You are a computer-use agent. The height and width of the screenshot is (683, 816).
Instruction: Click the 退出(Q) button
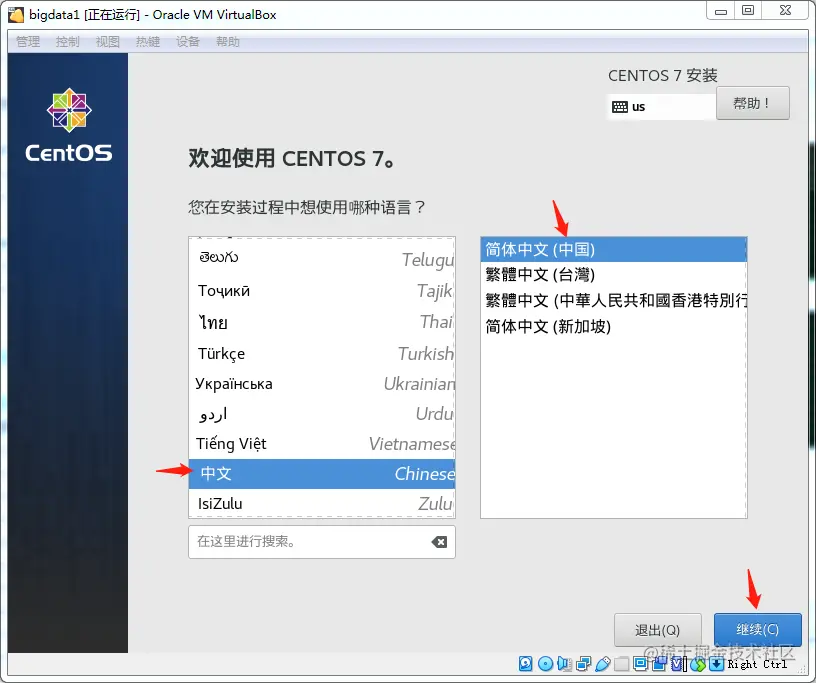coord(657,630)
